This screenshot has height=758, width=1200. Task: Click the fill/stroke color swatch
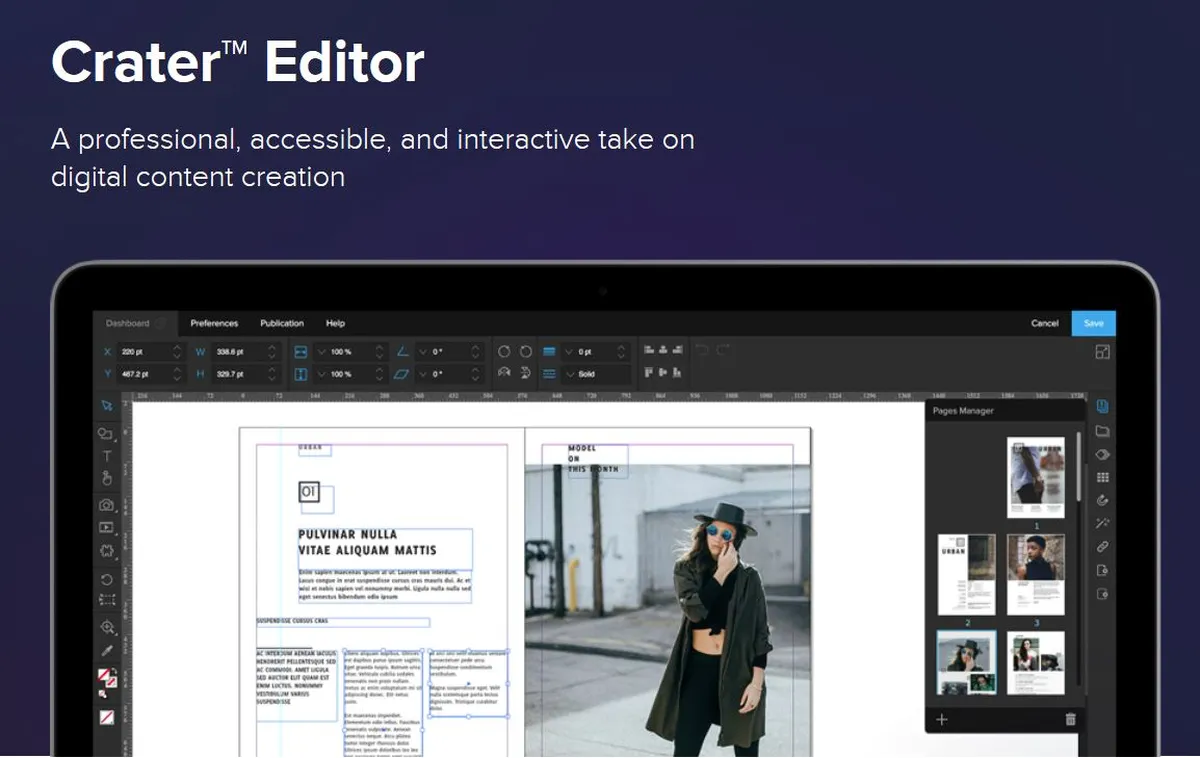[x=107, y=682]
